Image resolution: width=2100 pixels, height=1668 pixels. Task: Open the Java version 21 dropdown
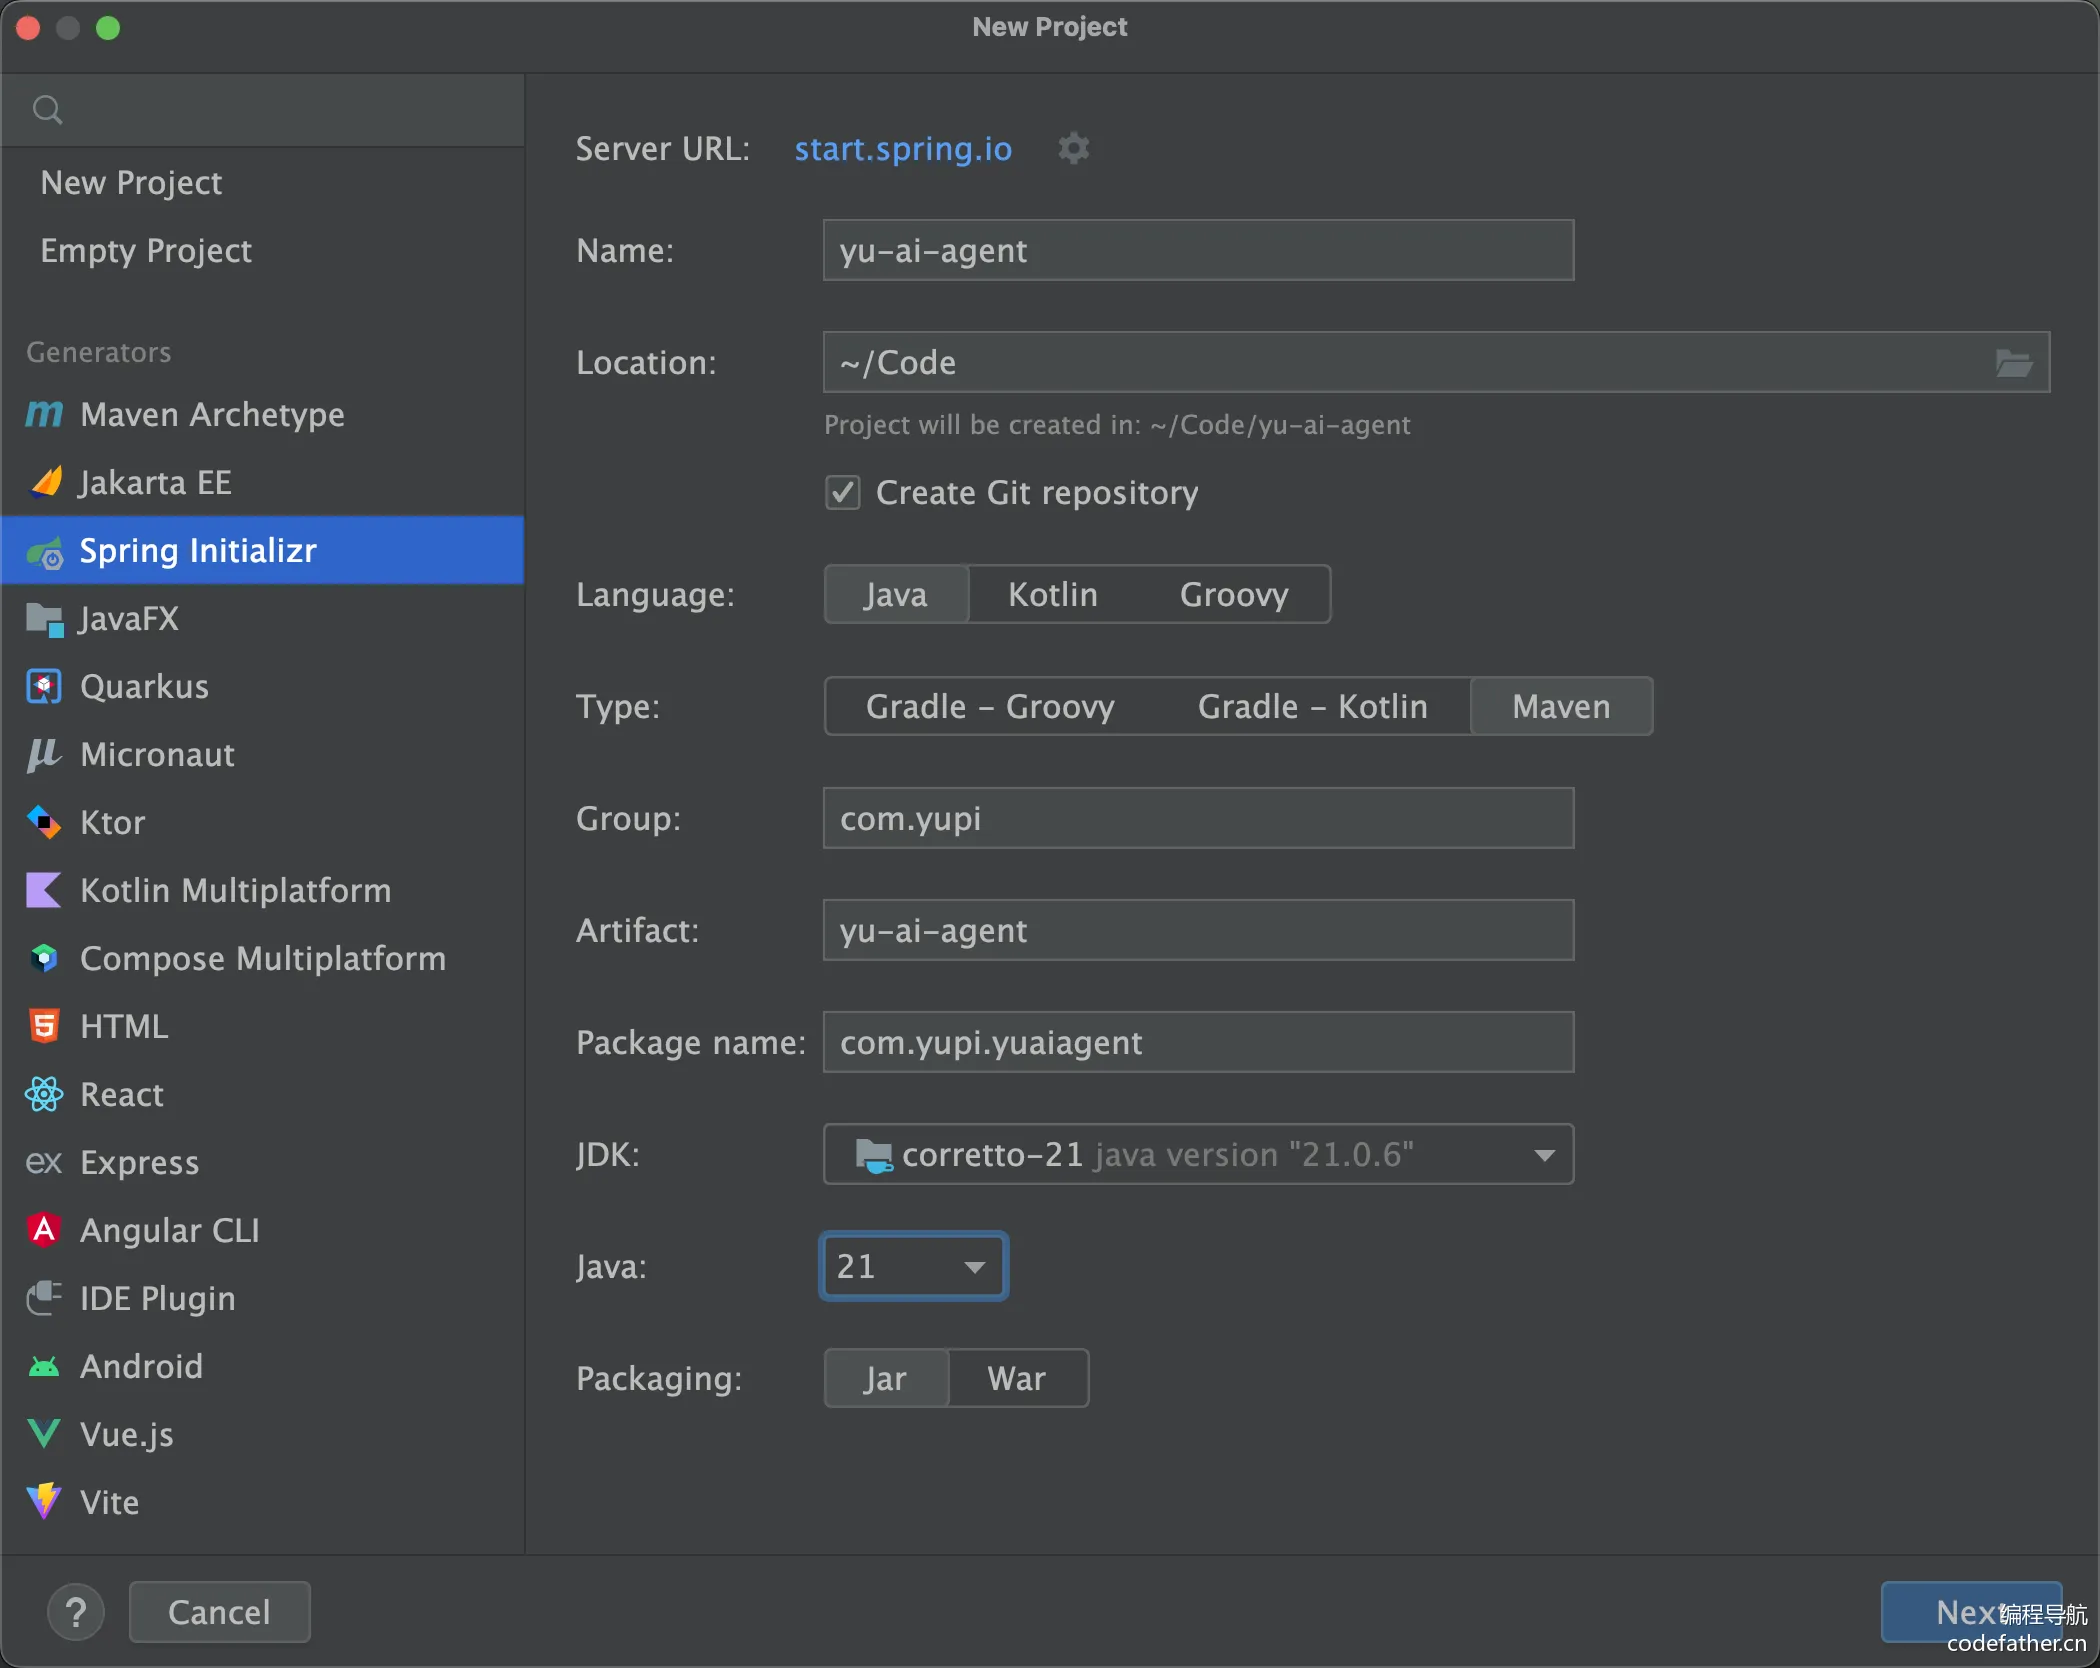[x=913, y=1267]
